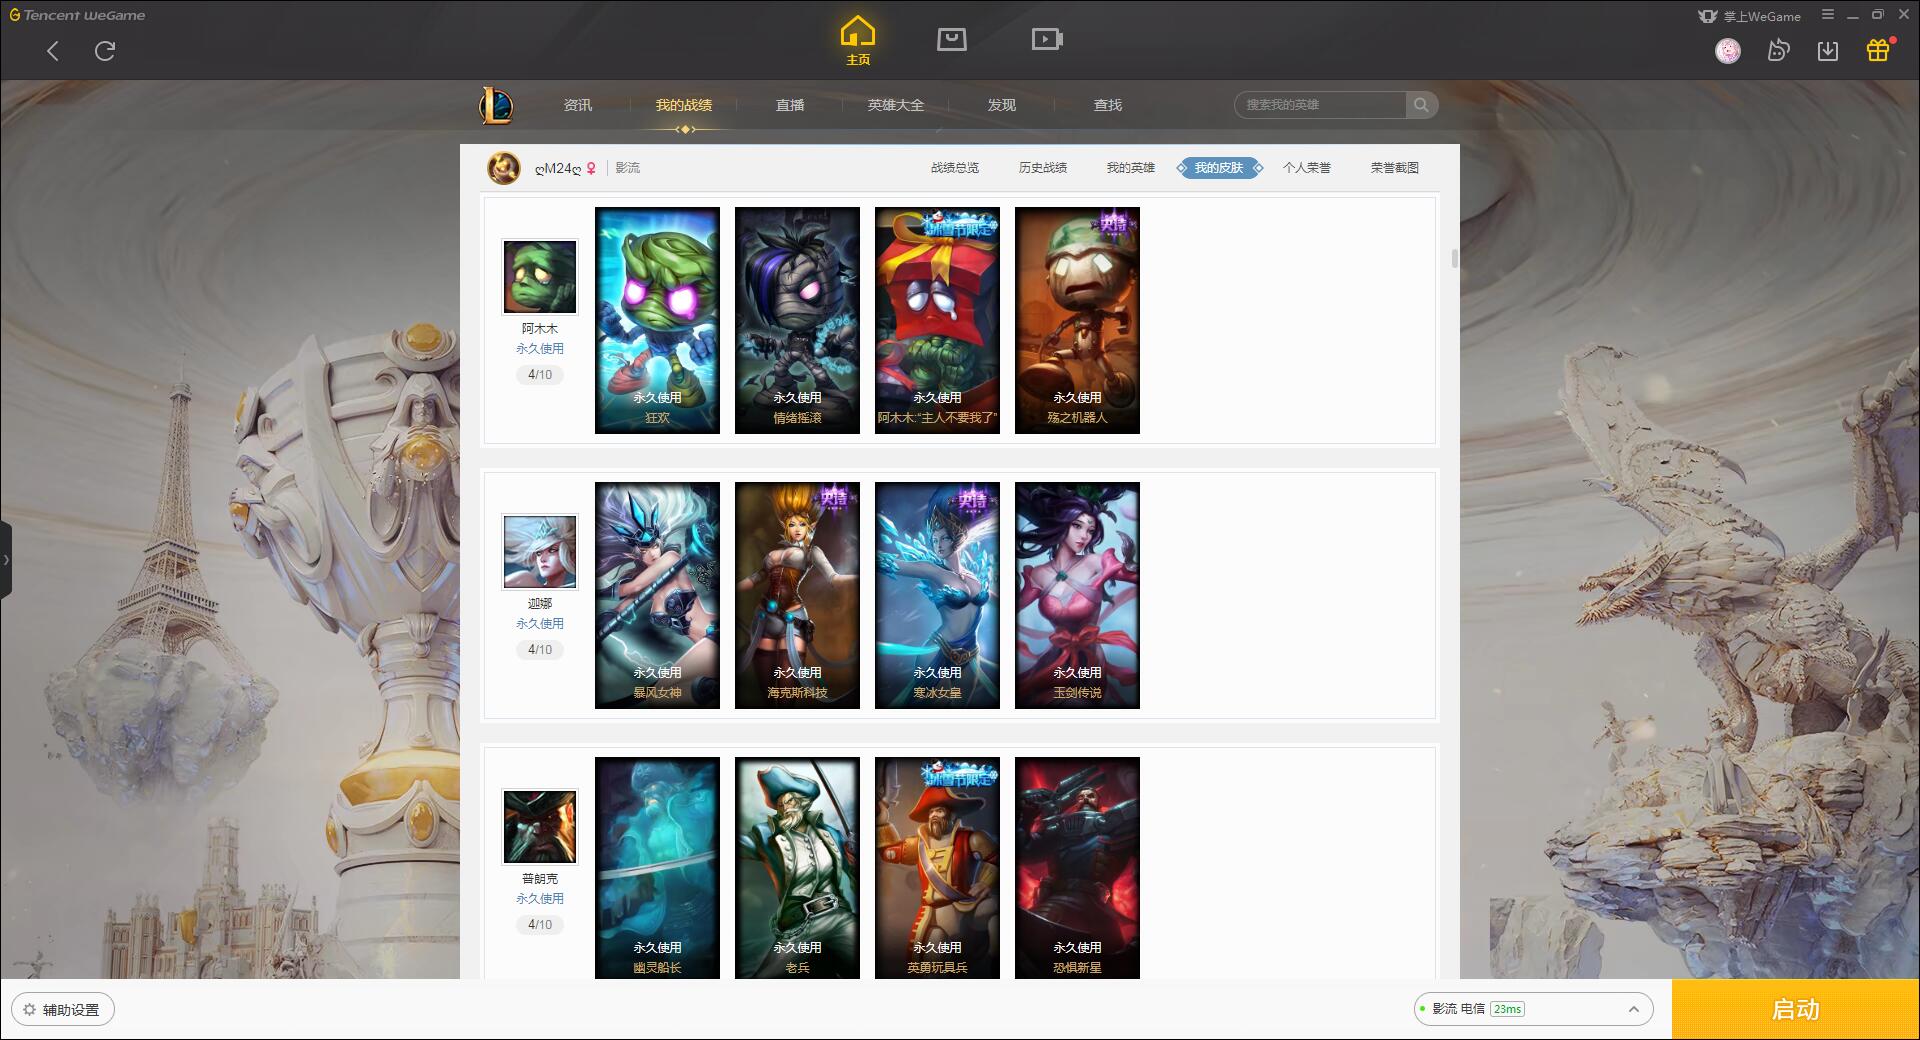Open the 情绪摇滚 skin card
This screenshot has width=1920, height=1040.
tap(797, 320)
